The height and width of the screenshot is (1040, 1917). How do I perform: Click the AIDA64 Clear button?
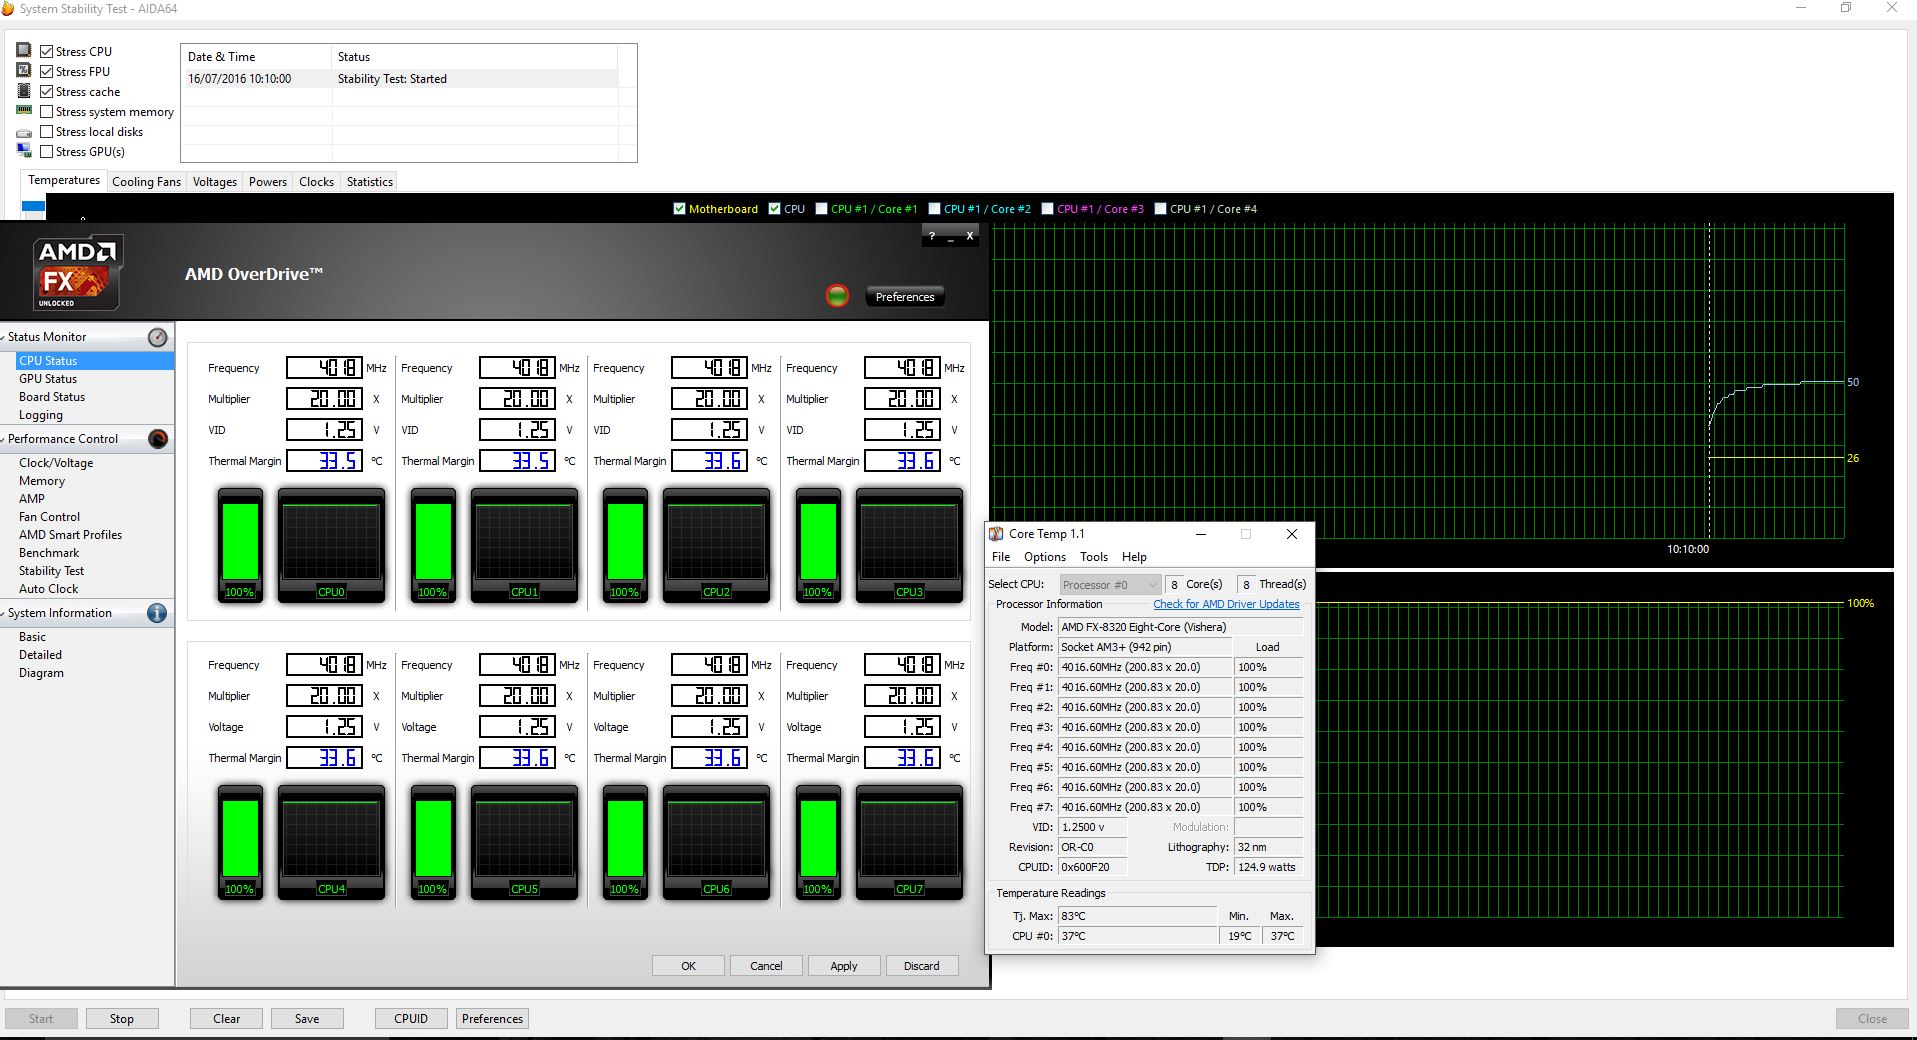[x=227, y=1019]
